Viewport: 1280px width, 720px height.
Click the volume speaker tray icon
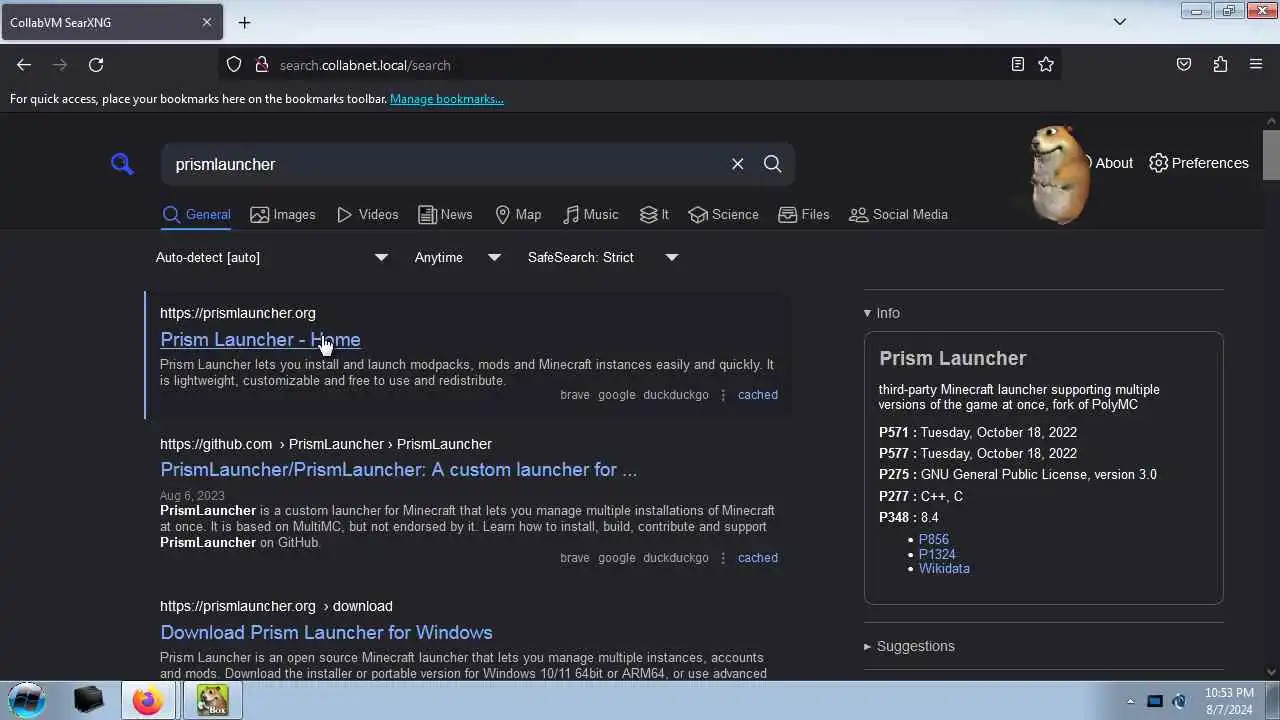[1179, 701]
